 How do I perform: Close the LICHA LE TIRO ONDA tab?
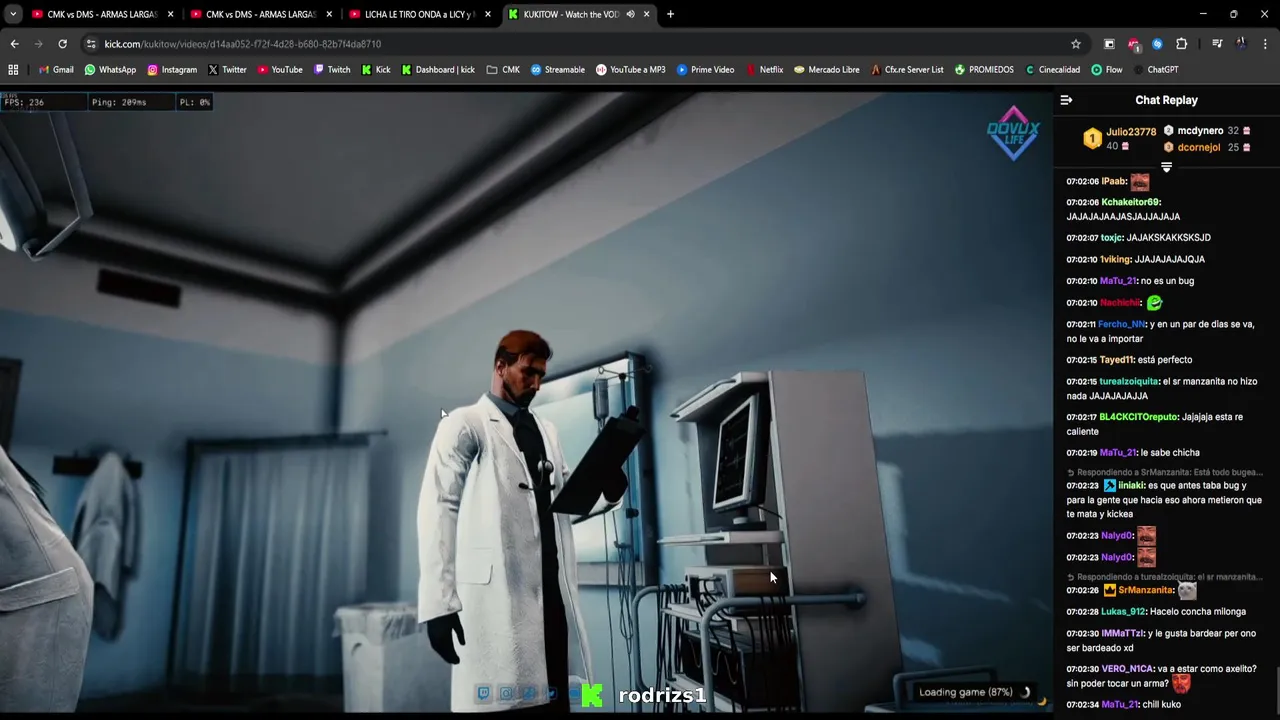tap(488, 14)
